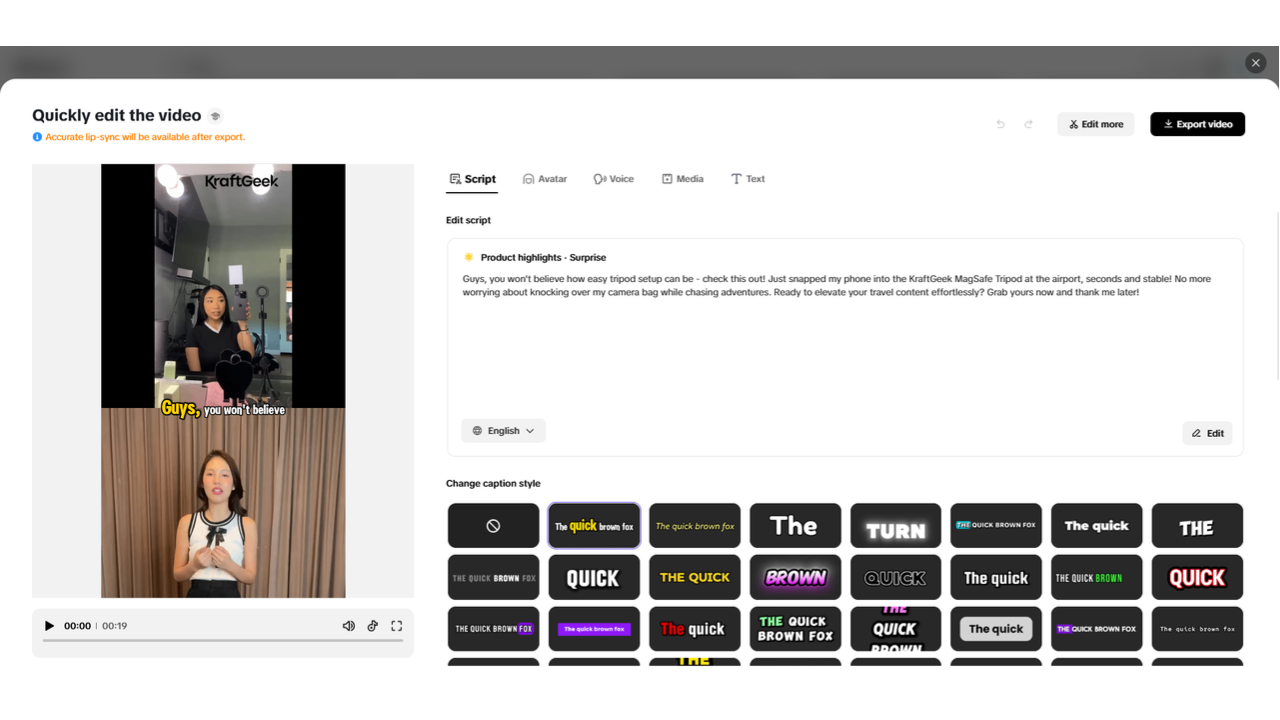Play the video preview
The image size is (1280, 720).
pyautogui.click(x=49, y=625)
